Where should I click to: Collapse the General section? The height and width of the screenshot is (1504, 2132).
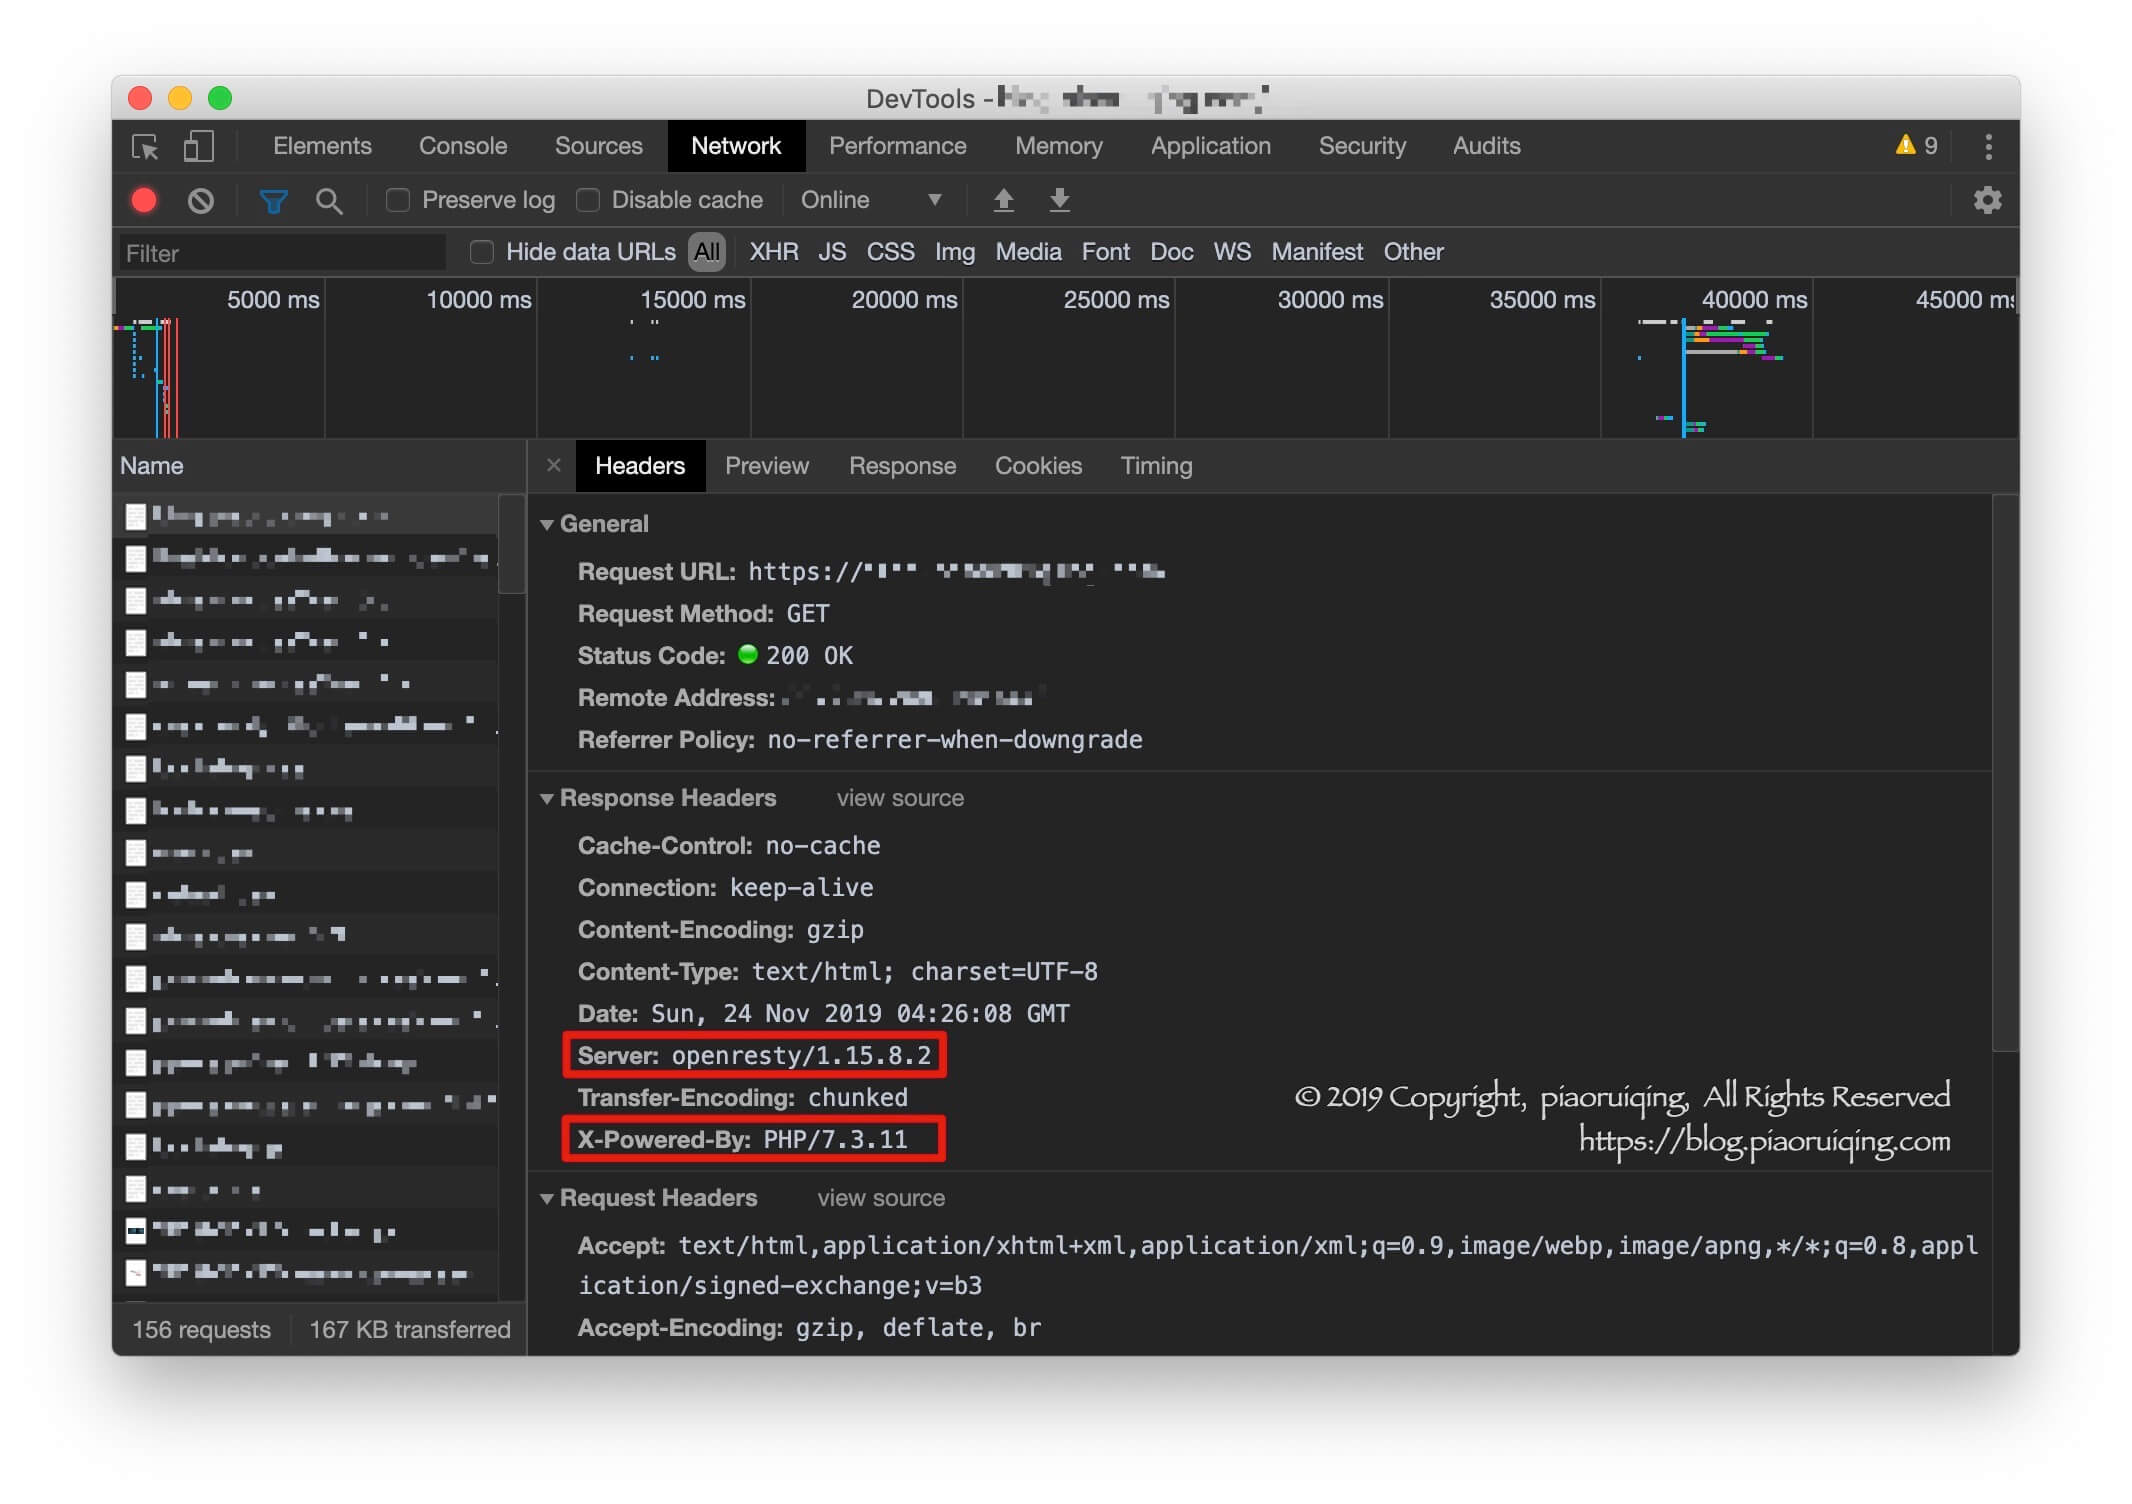tap(547, 524)
